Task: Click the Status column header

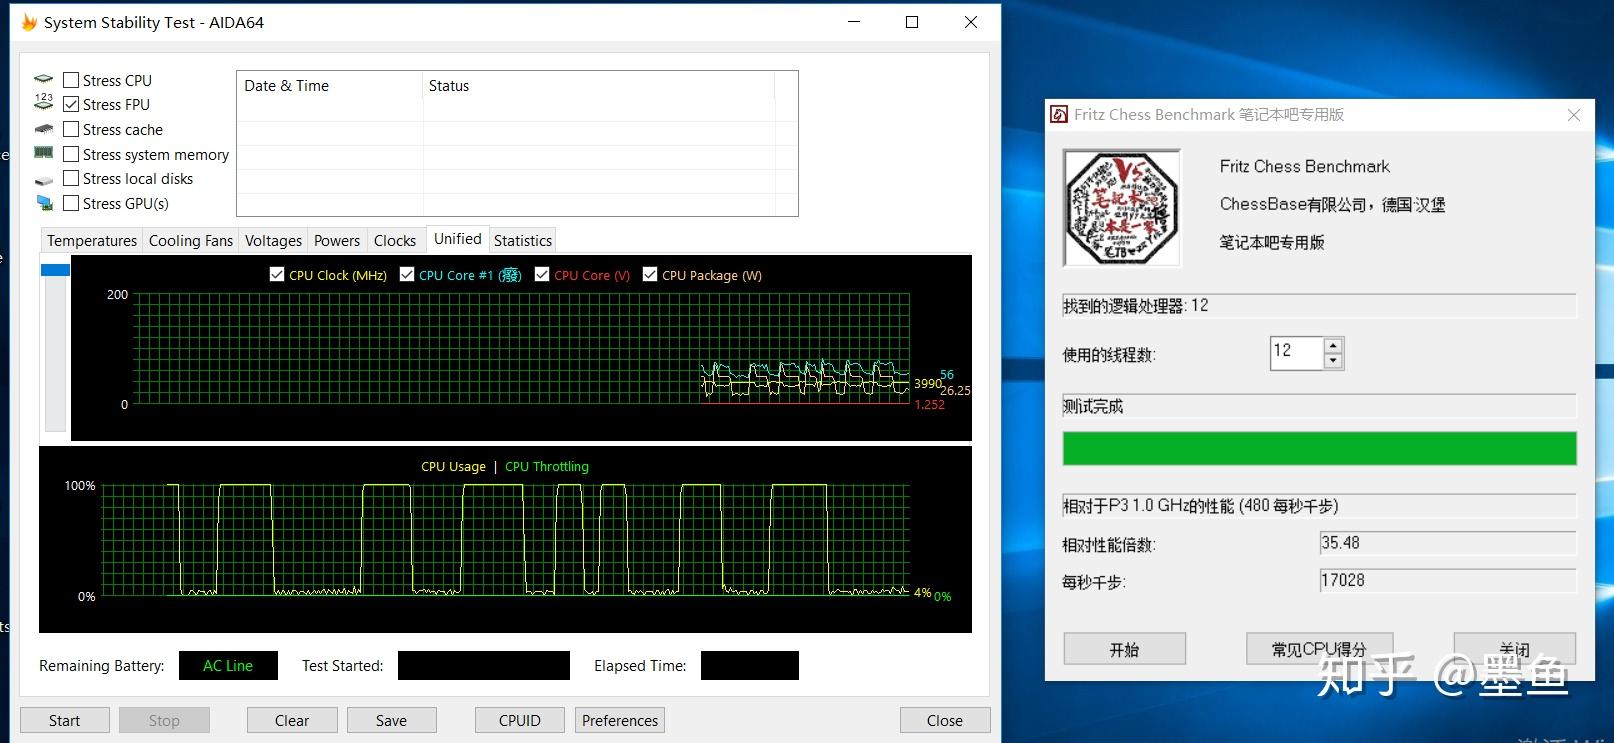Action: pyautogui.click(x=598, y=86)
